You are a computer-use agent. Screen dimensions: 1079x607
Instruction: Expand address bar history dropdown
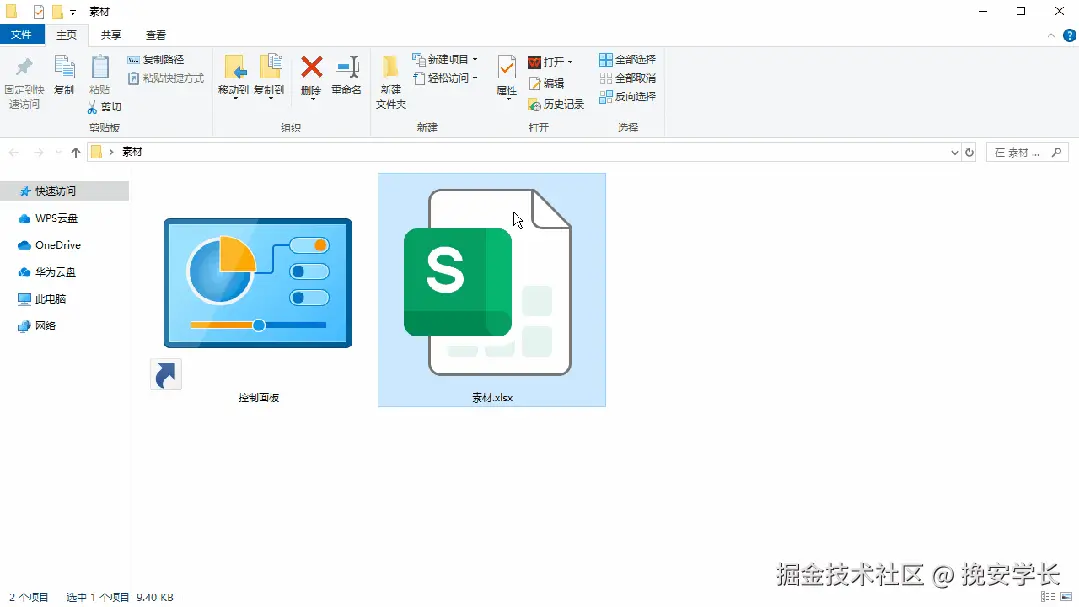point(954,153)
